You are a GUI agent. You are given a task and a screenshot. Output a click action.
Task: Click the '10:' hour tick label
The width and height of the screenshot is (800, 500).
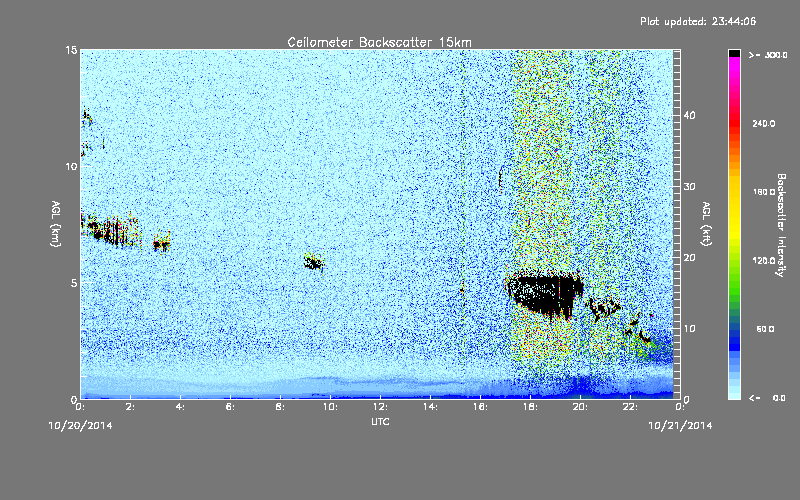[330, 407]
